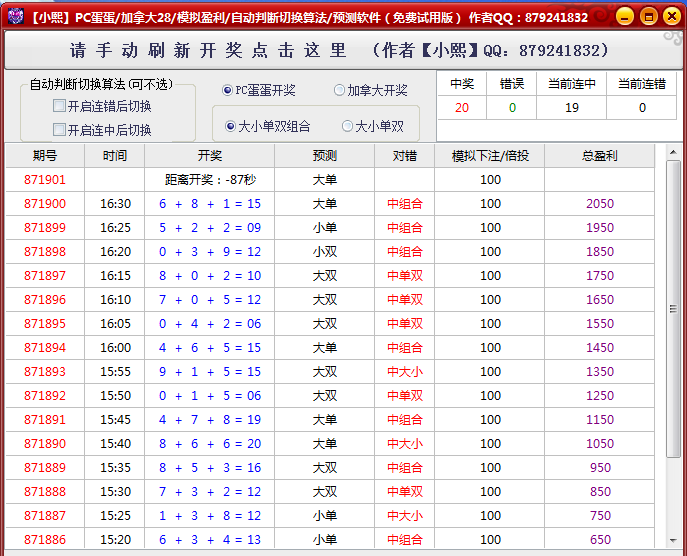The width and height of the screenshot is (687, 556).
Task: Choose the 大小单双 radio option
Action: click(x=348, y=126)
